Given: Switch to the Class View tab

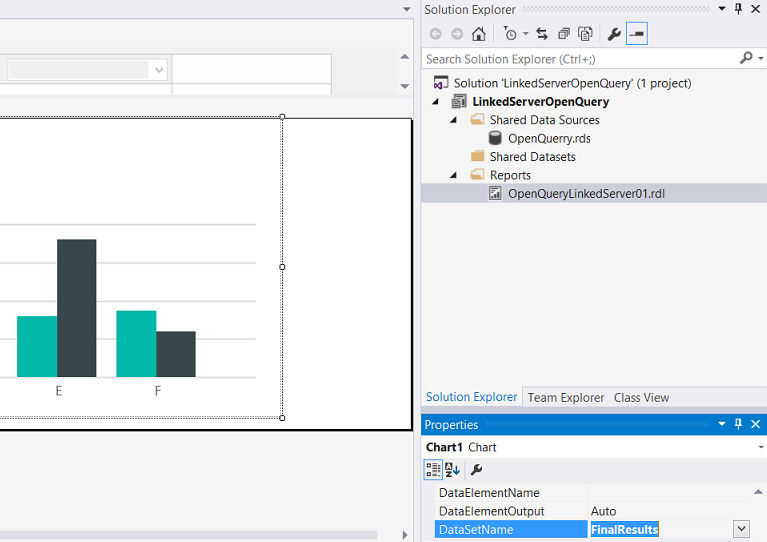Looking at the screenshot, I should 641,397.
